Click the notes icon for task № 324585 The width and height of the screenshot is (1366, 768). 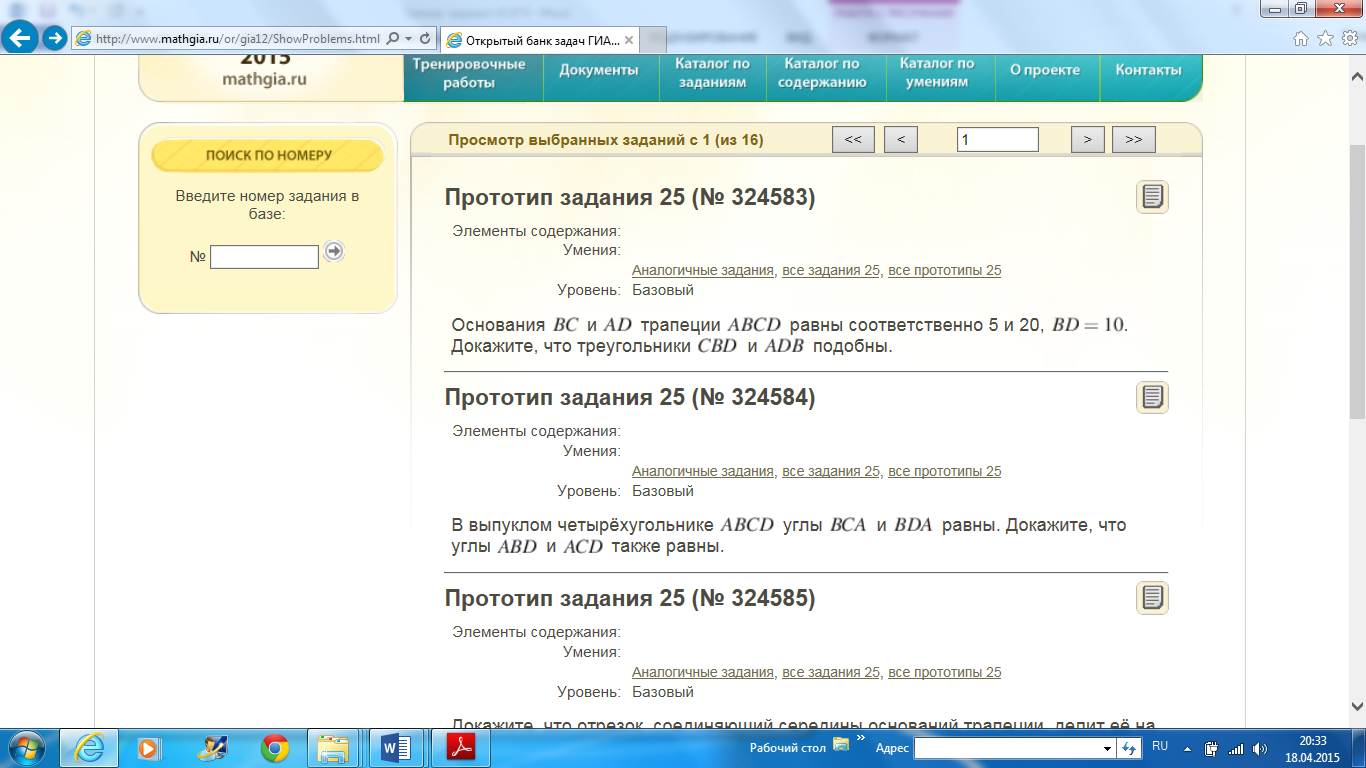pos(1152,598)
